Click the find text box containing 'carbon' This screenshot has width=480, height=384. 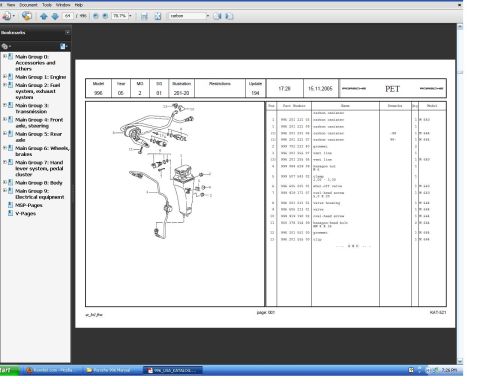[x=187, y=16]
